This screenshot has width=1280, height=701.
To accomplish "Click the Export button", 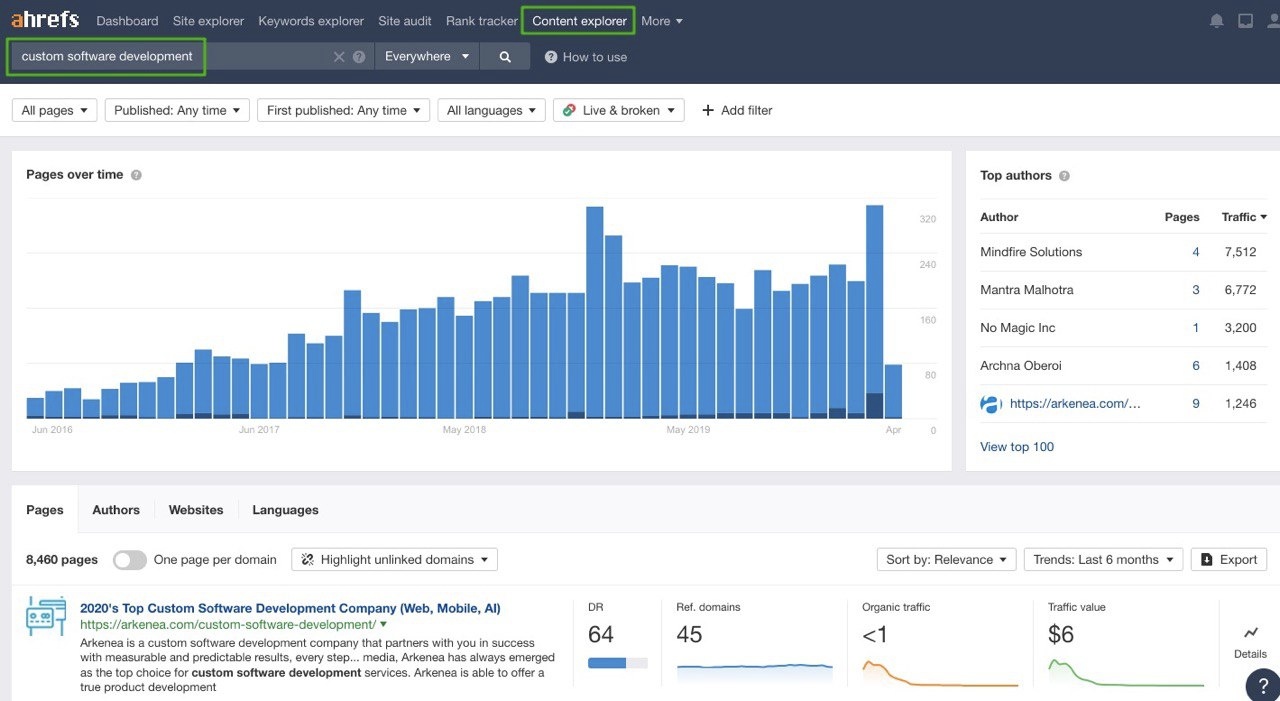I will coord(1229,560).
